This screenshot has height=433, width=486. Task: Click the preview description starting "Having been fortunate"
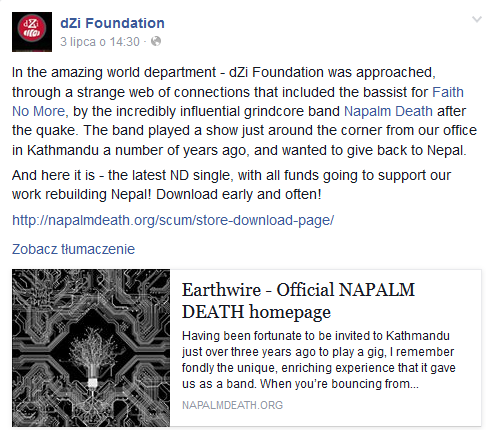318,360
